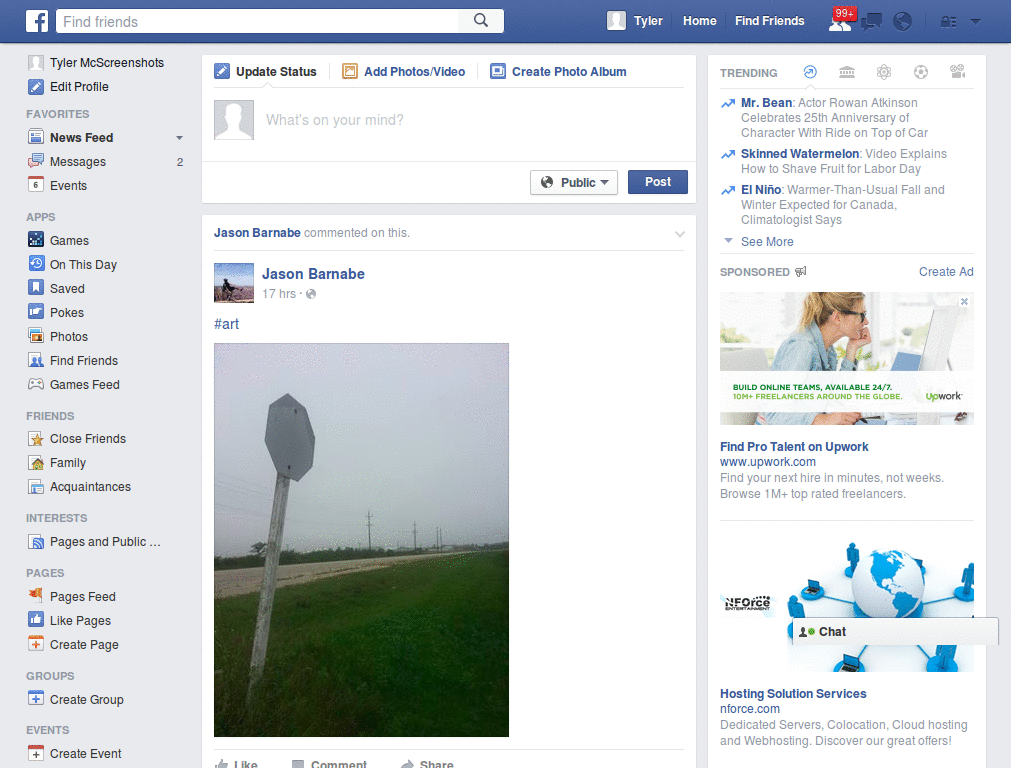Click the What's on your mind field
The width and height of the screenshot is (1024, 768).
pos(340,120)
